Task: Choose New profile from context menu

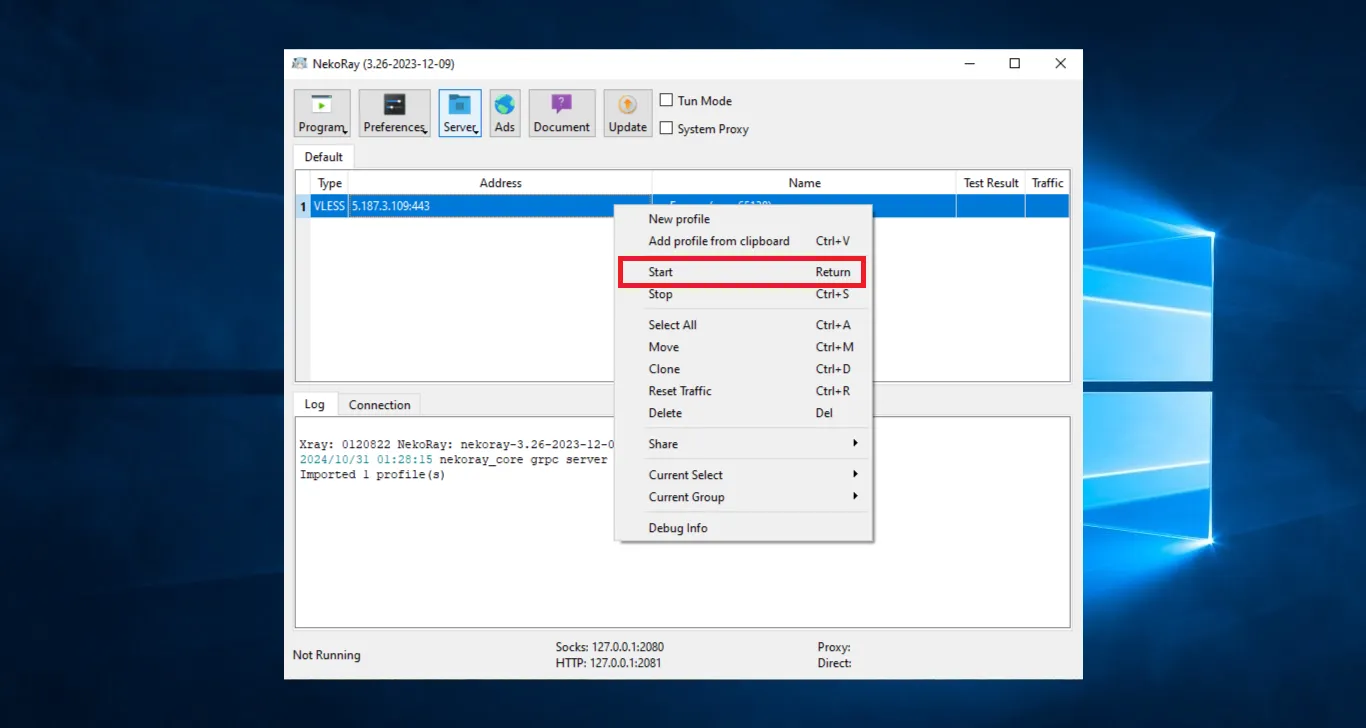Action: tap(744, 219)
